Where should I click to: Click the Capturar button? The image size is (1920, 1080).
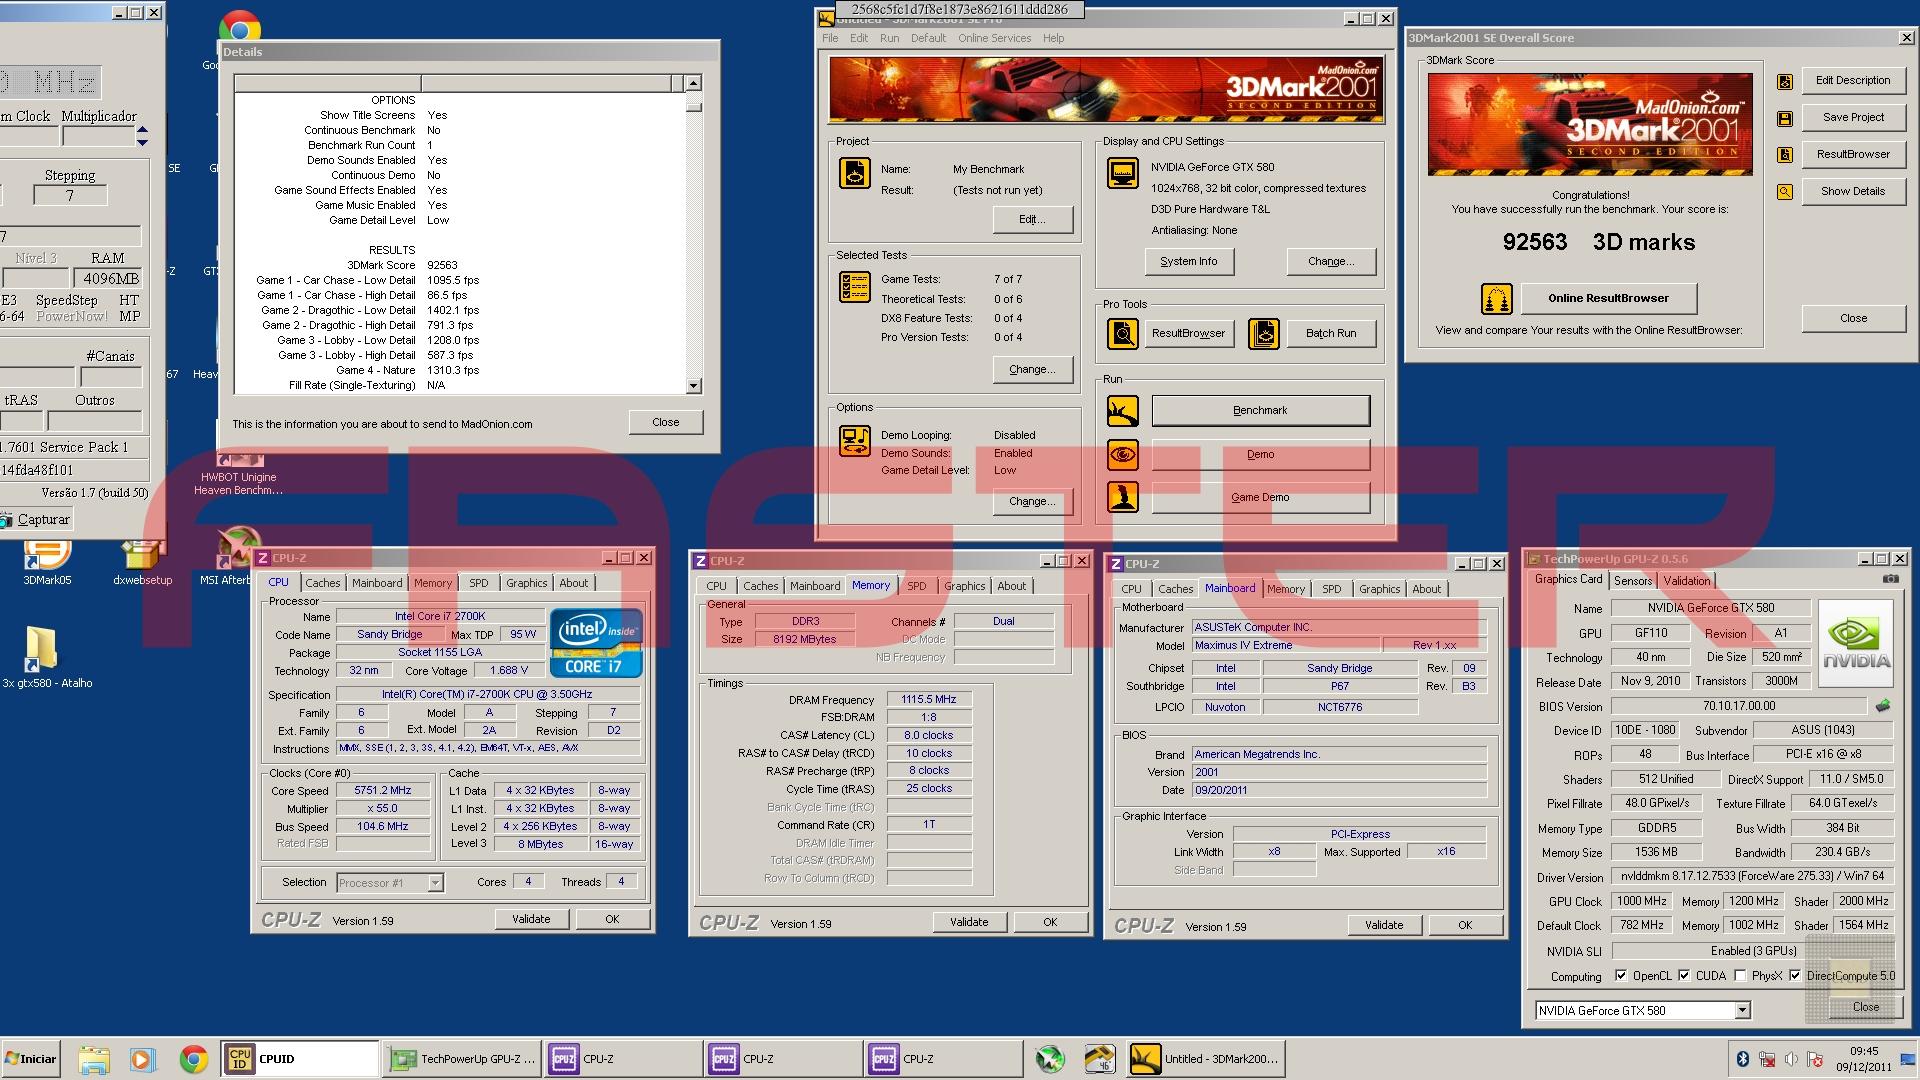point(36,520)
